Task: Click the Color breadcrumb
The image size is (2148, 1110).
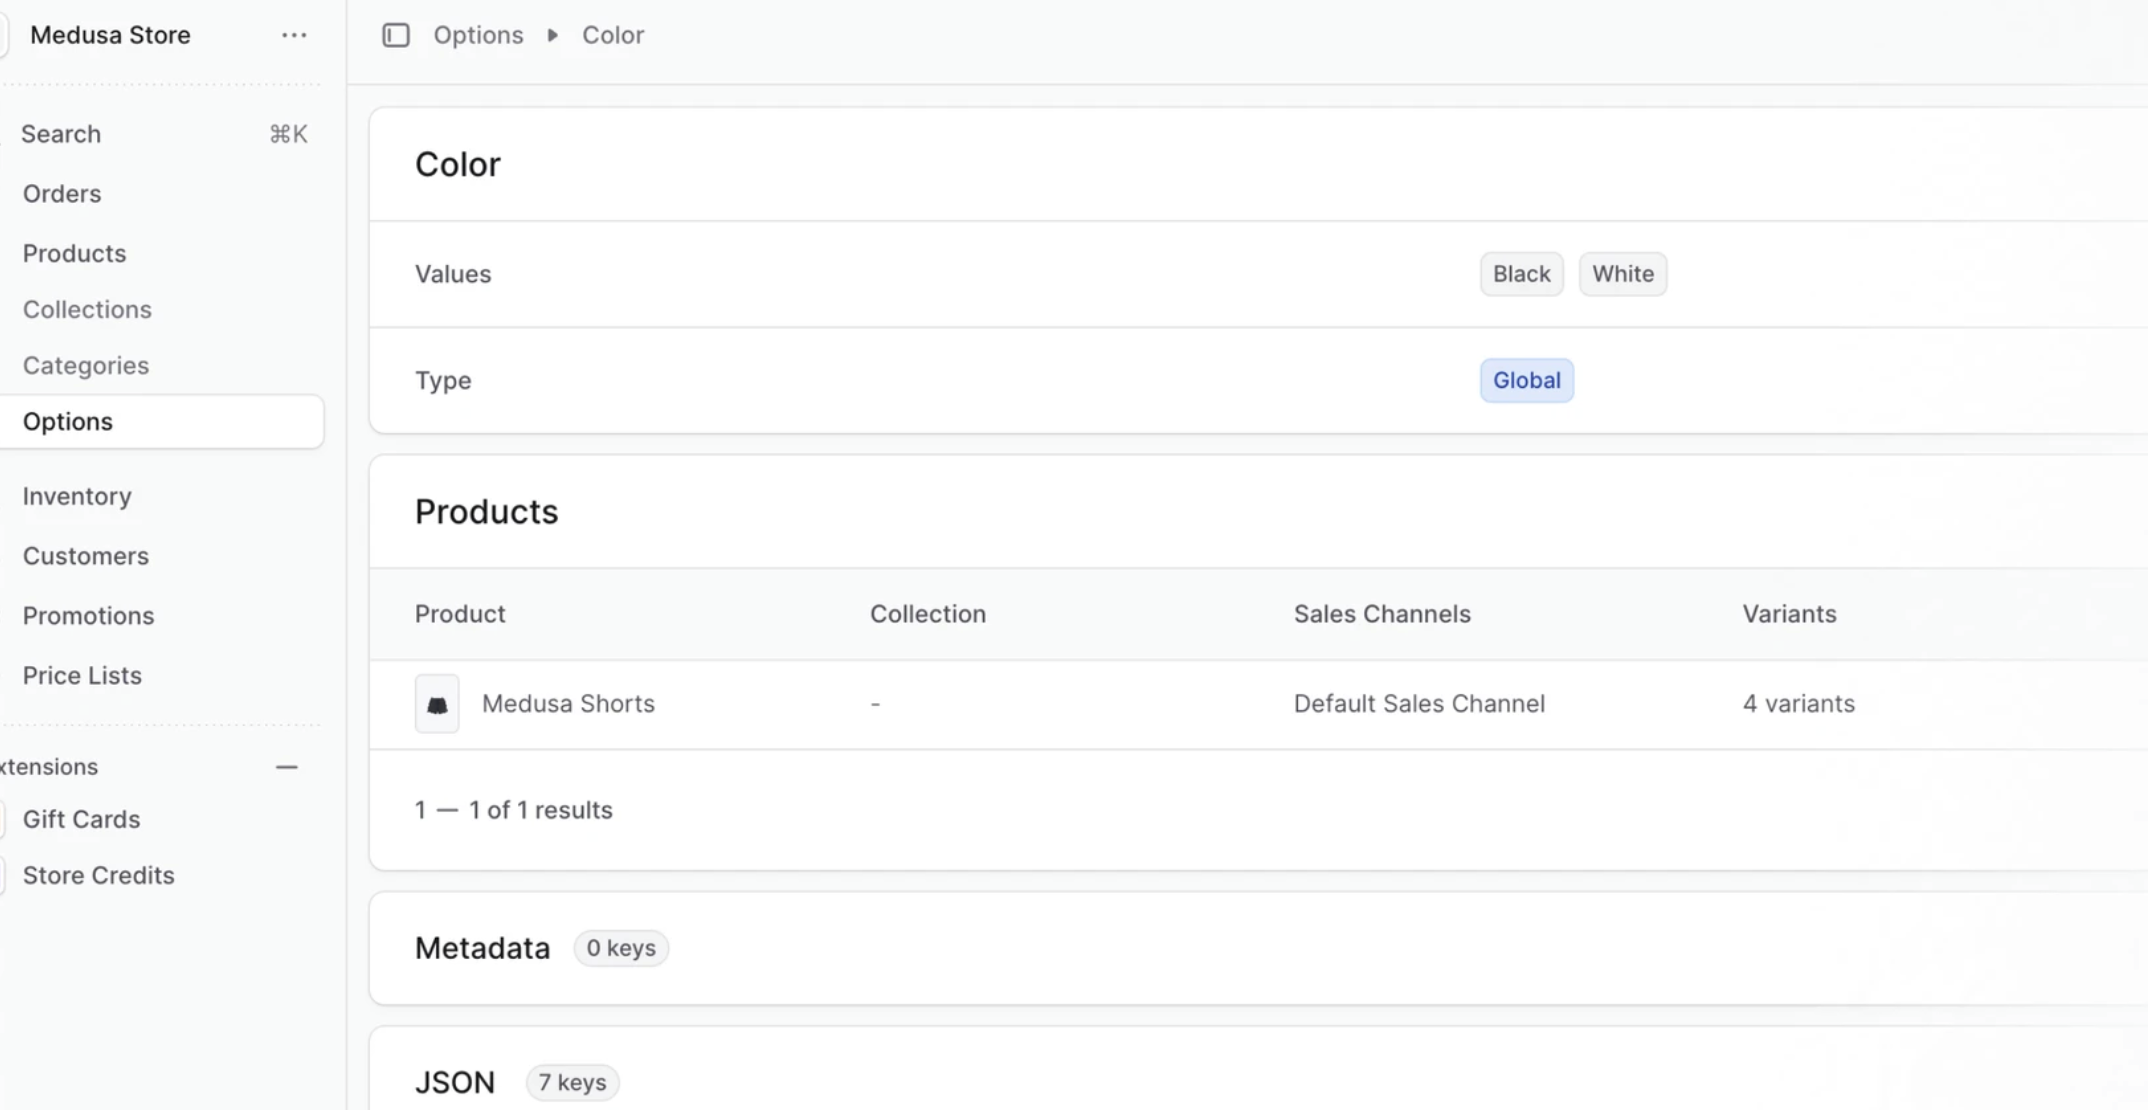Action: 613,35
